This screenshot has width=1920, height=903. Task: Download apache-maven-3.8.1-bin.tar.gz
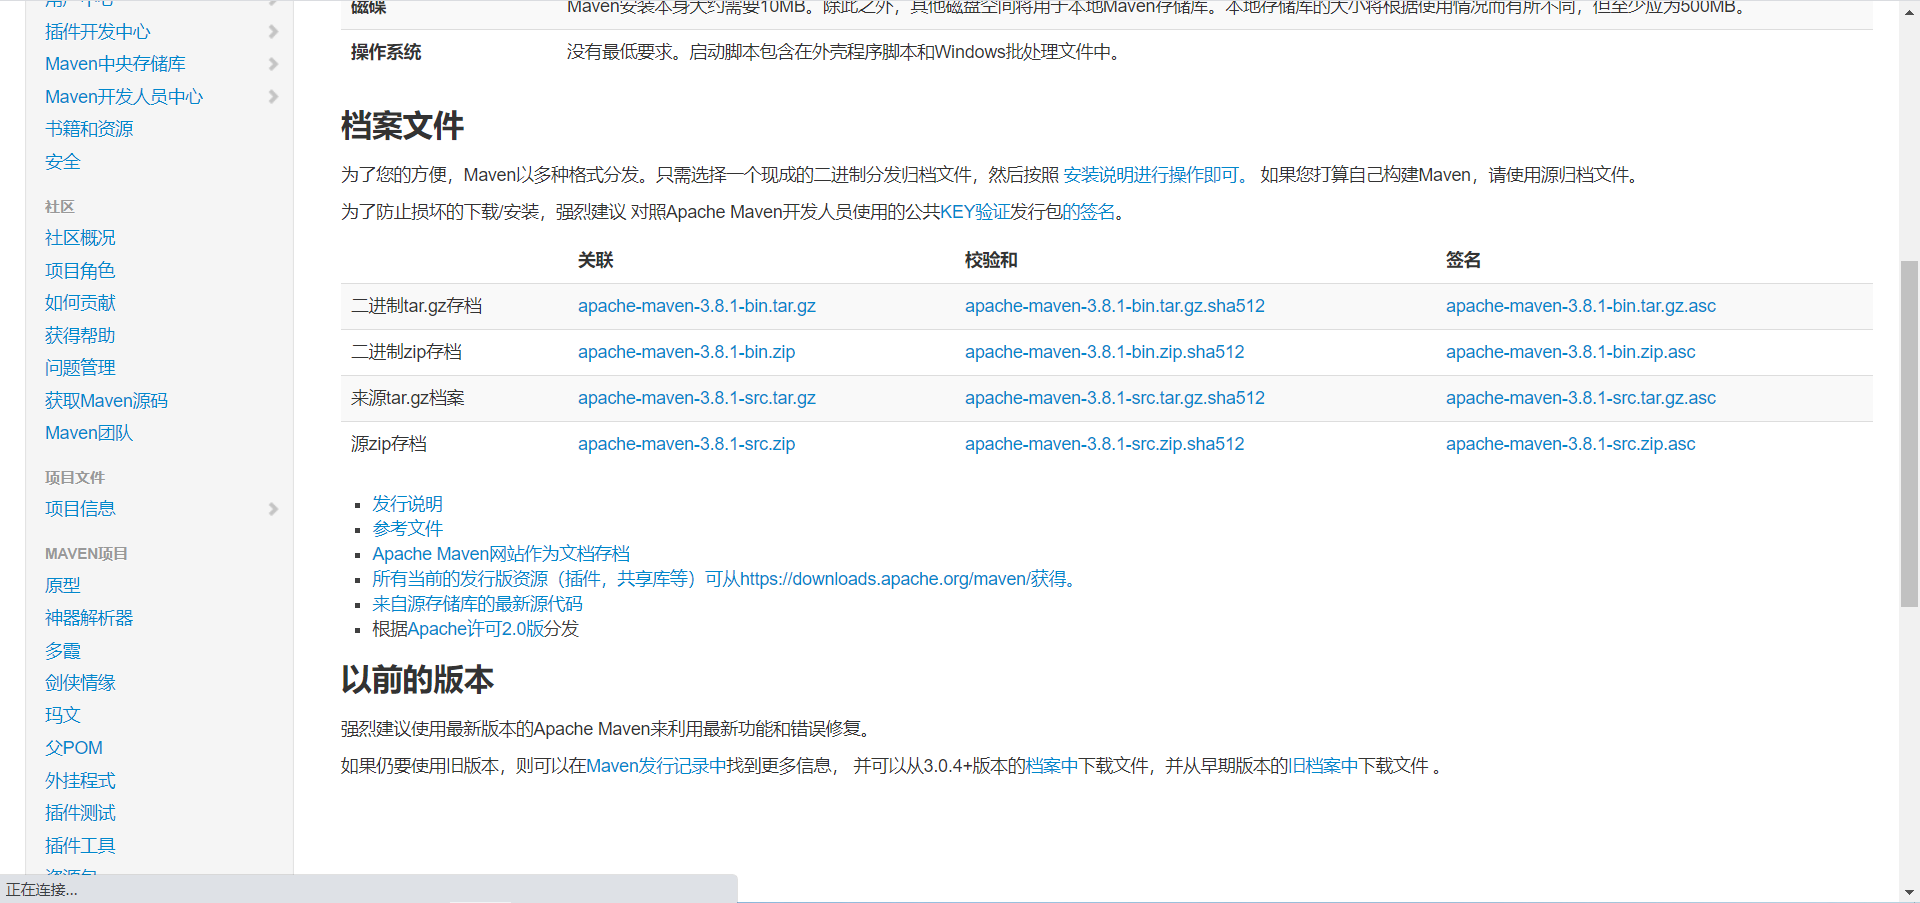[697, 306]
